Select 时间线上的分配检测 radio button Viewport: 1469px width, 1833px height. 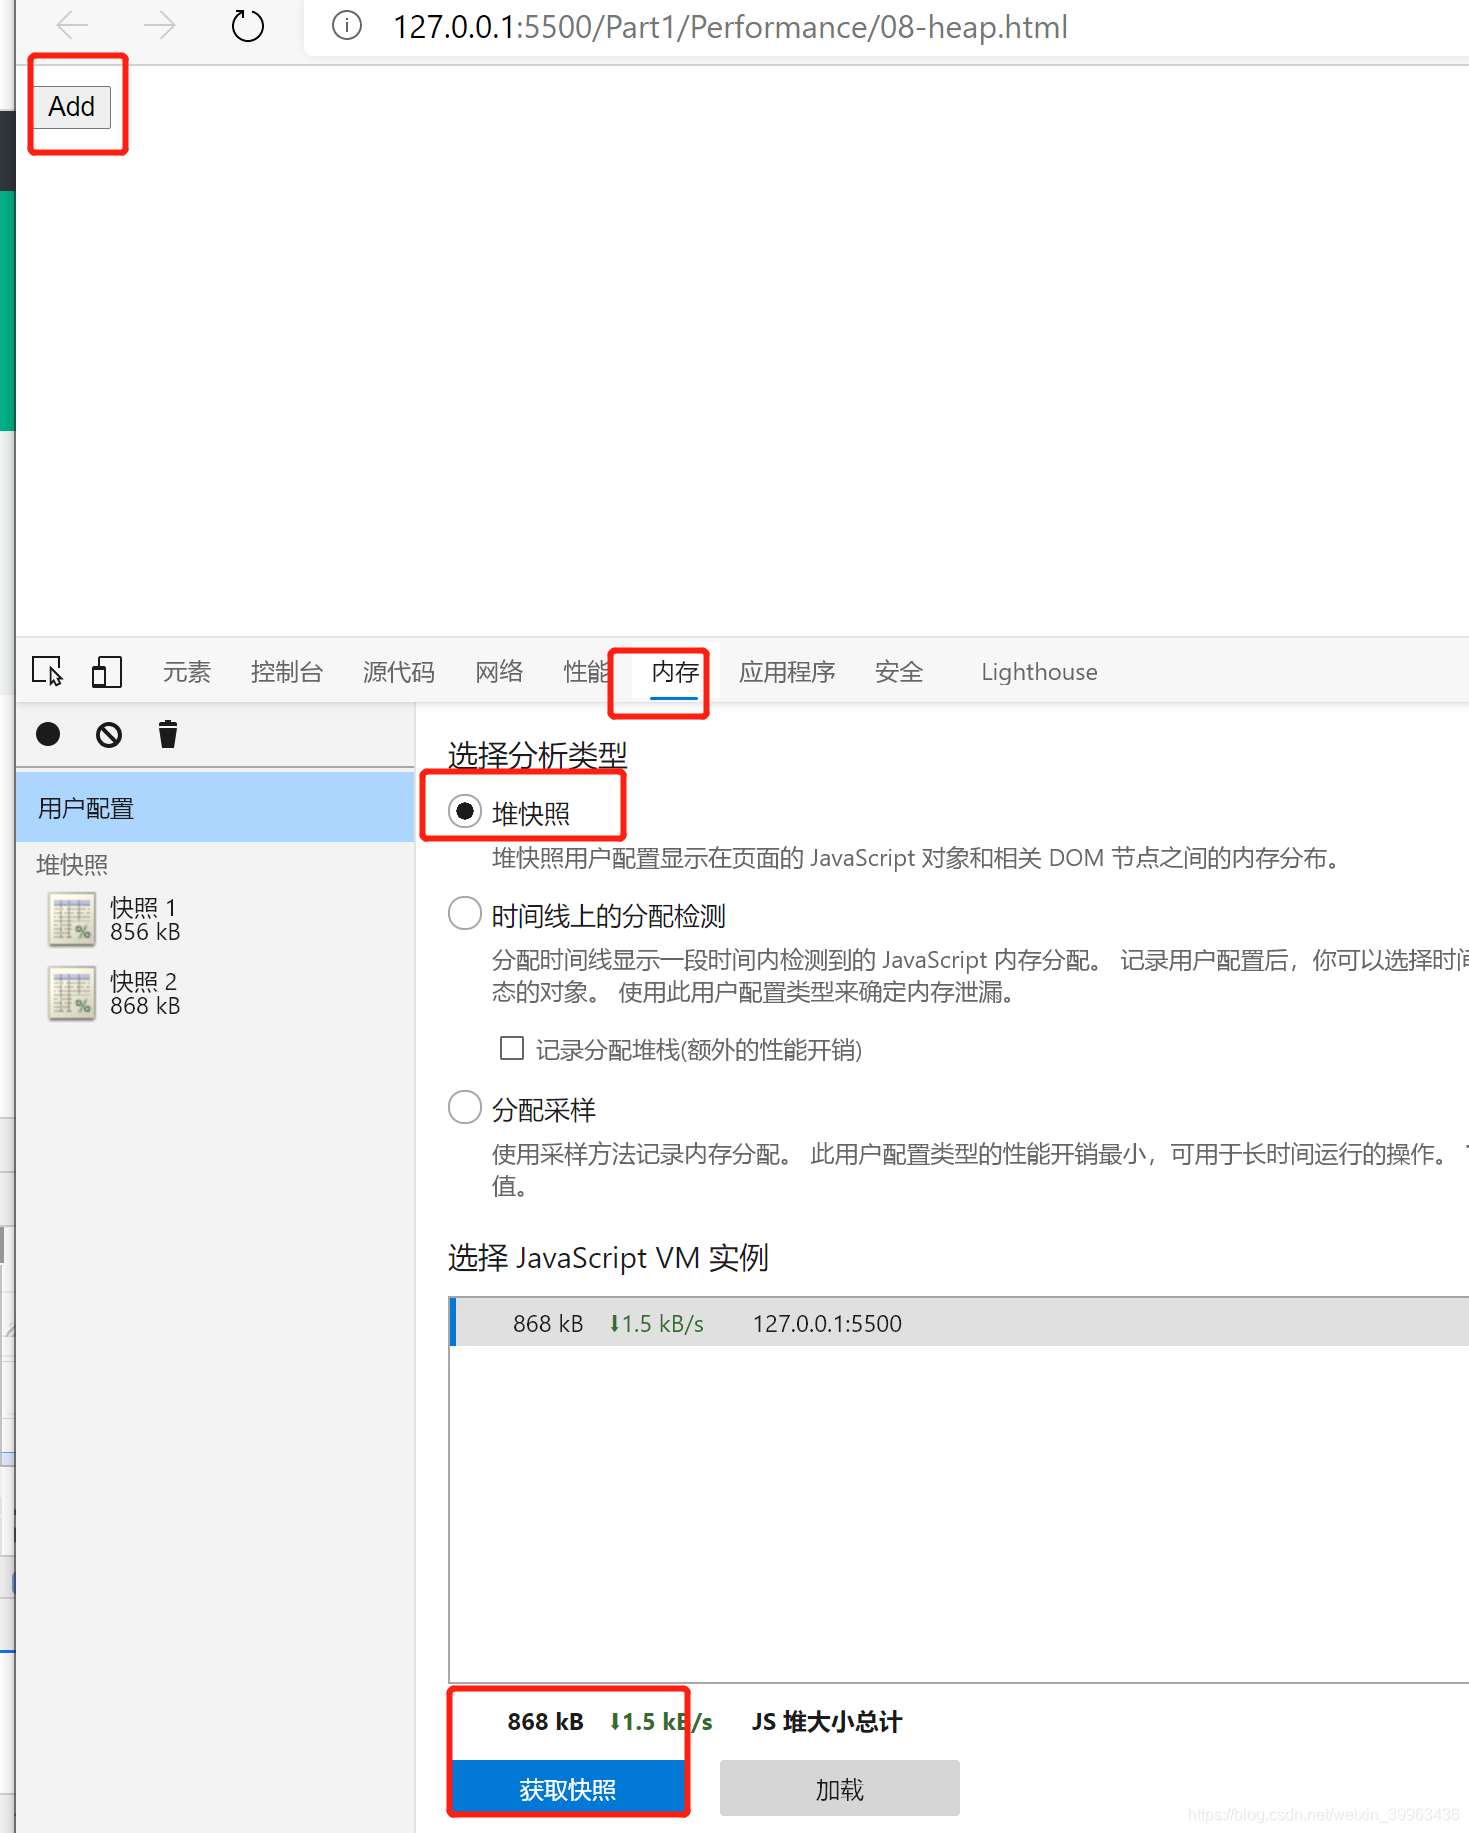coord(465,913)
